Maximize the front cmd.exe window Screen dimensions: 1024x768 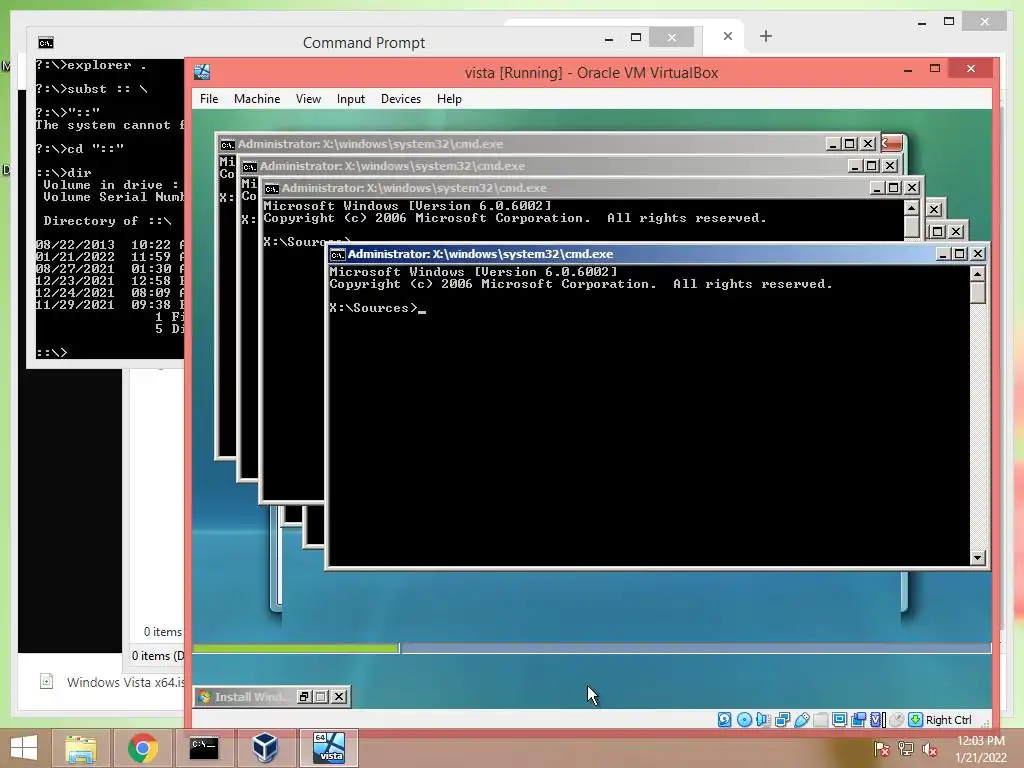pyautogui.click(x=960, y=254)
